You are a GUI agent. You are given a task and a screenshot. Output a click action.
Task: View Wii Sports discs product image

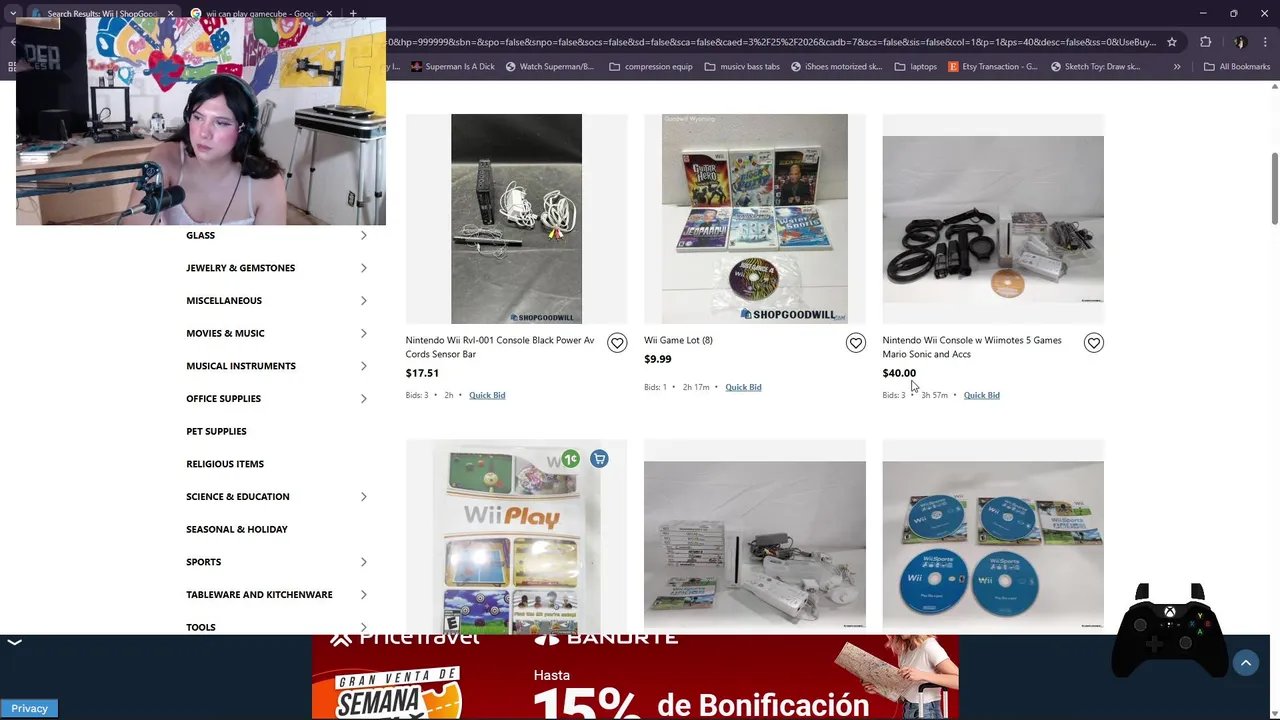pos(993,537)
